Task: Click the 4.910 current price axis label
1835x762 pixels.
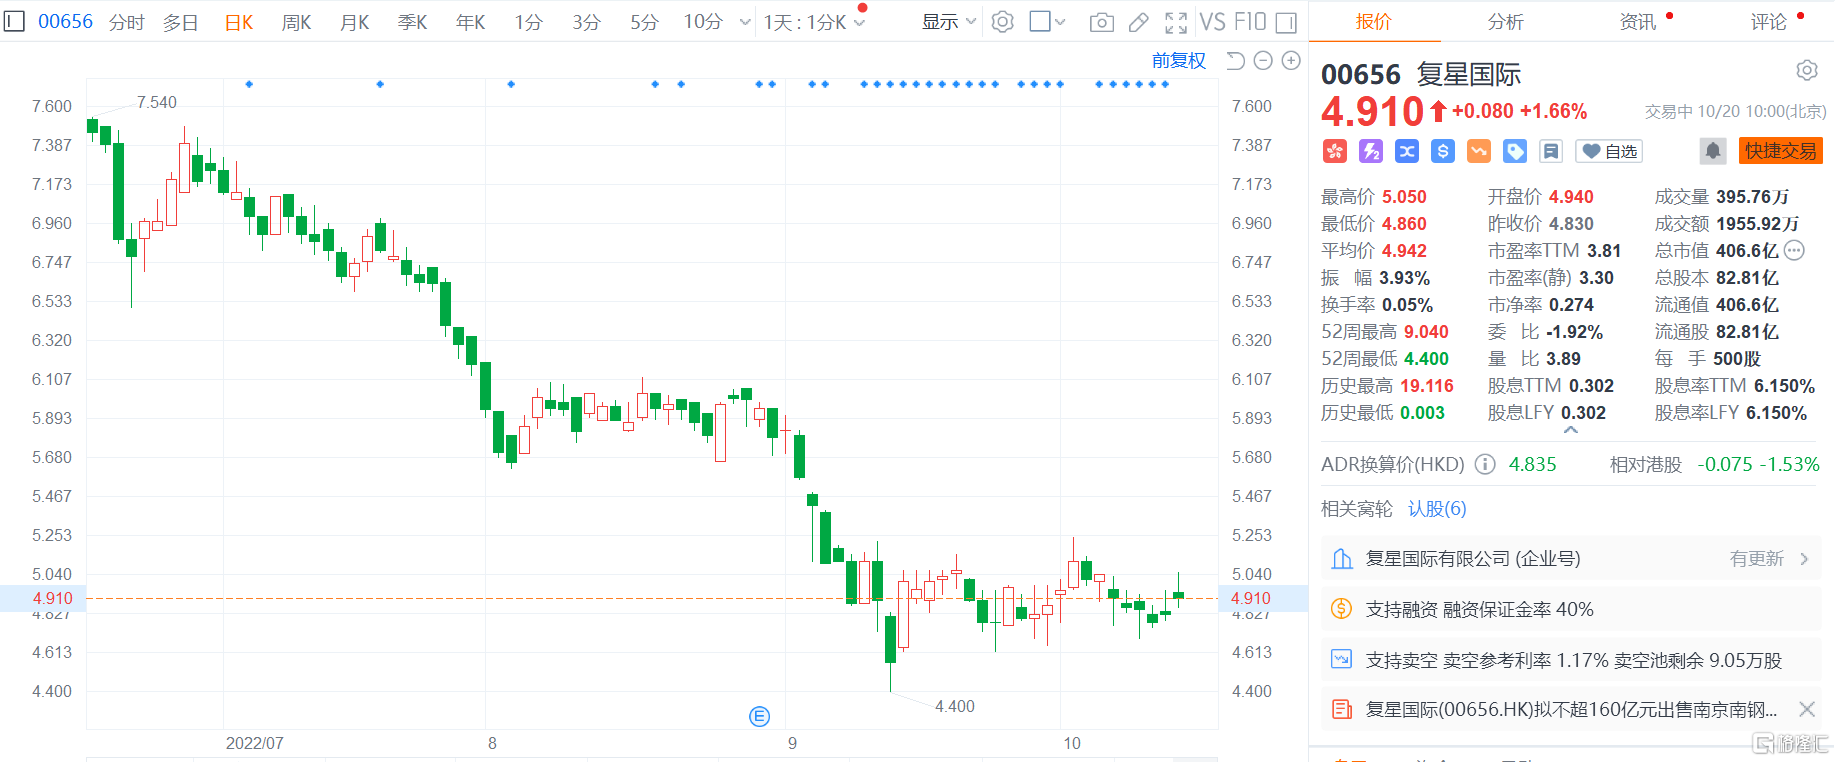Action: point(52,598)
